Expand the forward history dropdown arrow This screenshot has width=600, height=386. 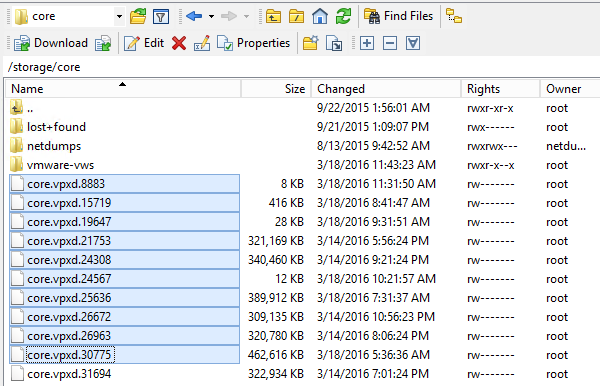click(246, 16)
